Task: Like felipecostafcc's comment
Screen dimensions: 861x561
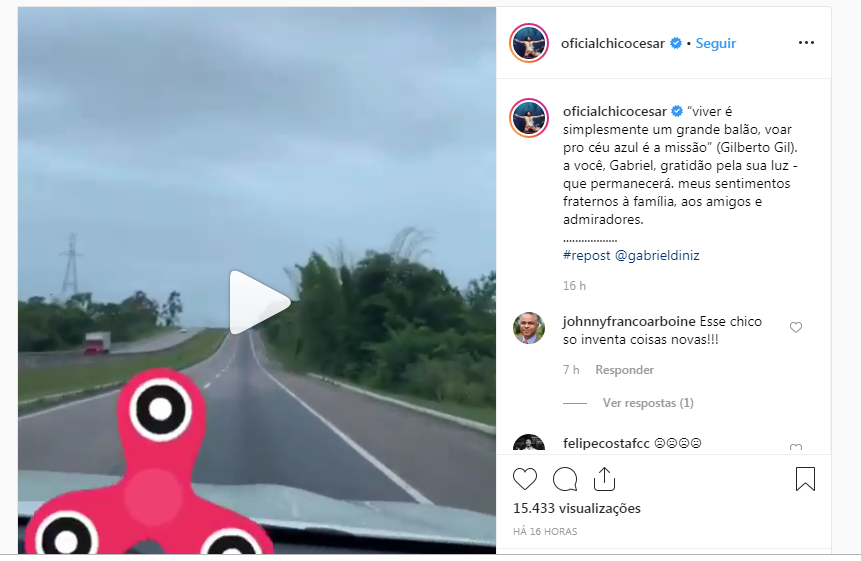Action: 796,447
